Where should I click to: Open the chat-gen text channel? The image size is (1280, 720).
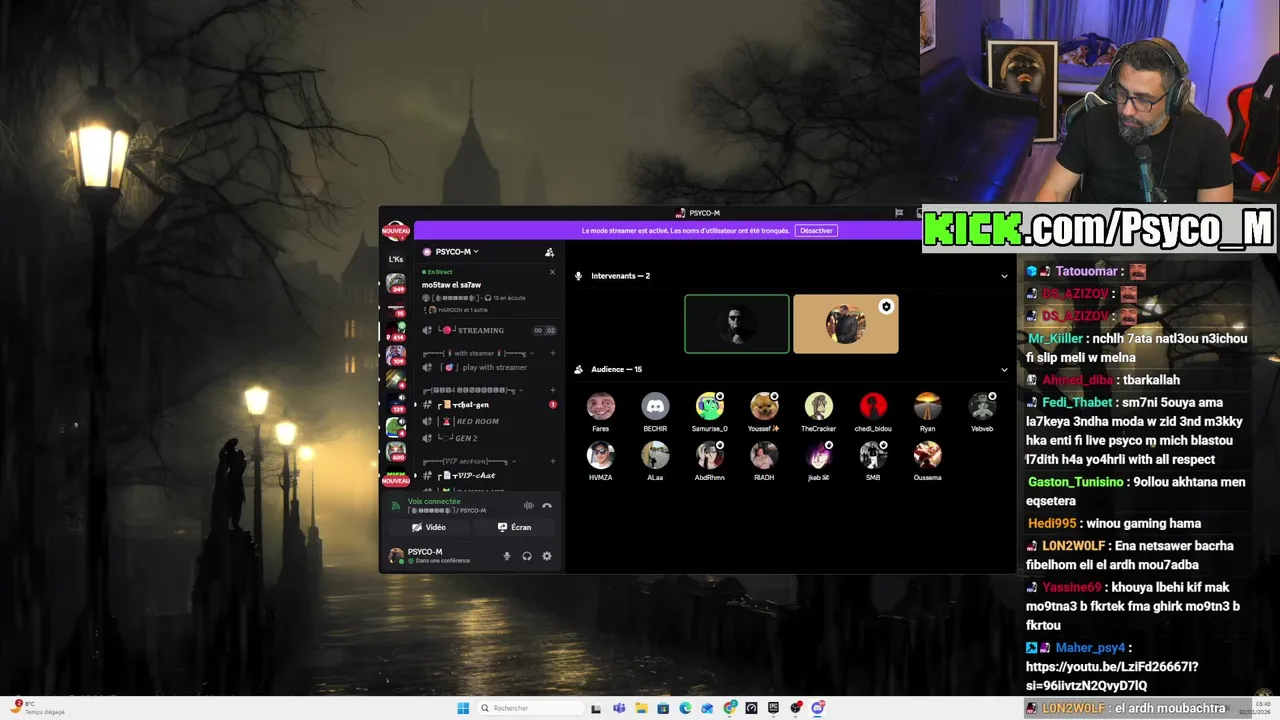[490, 405]
